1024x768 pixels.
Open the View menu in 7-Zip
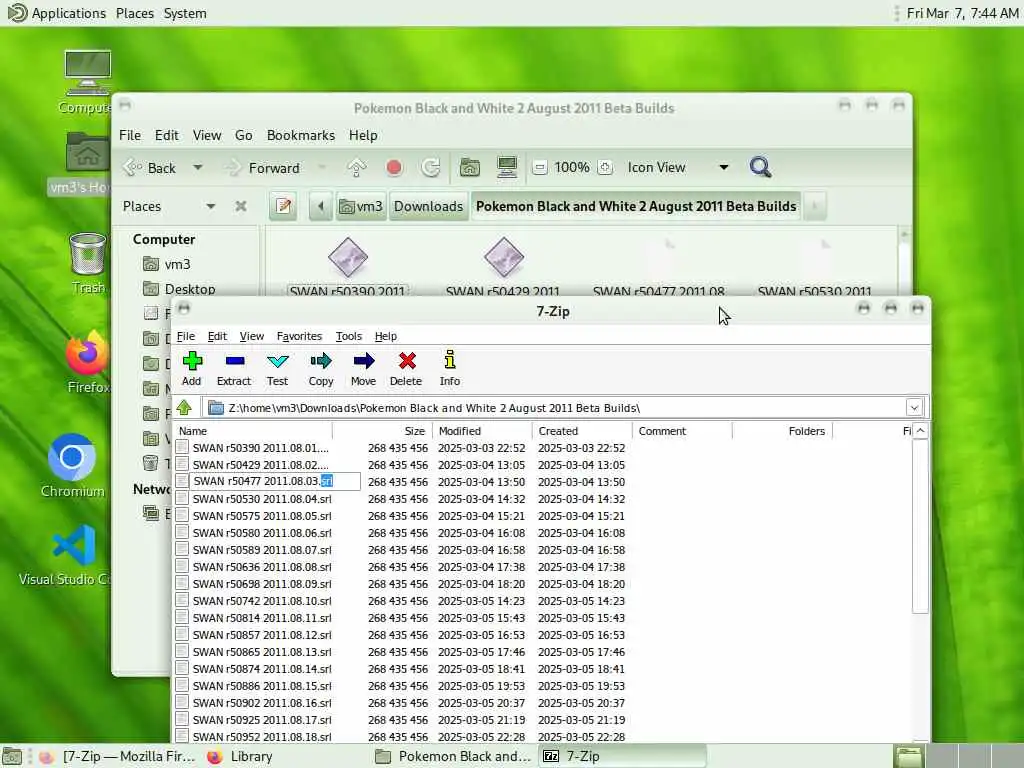pos(251,336)
